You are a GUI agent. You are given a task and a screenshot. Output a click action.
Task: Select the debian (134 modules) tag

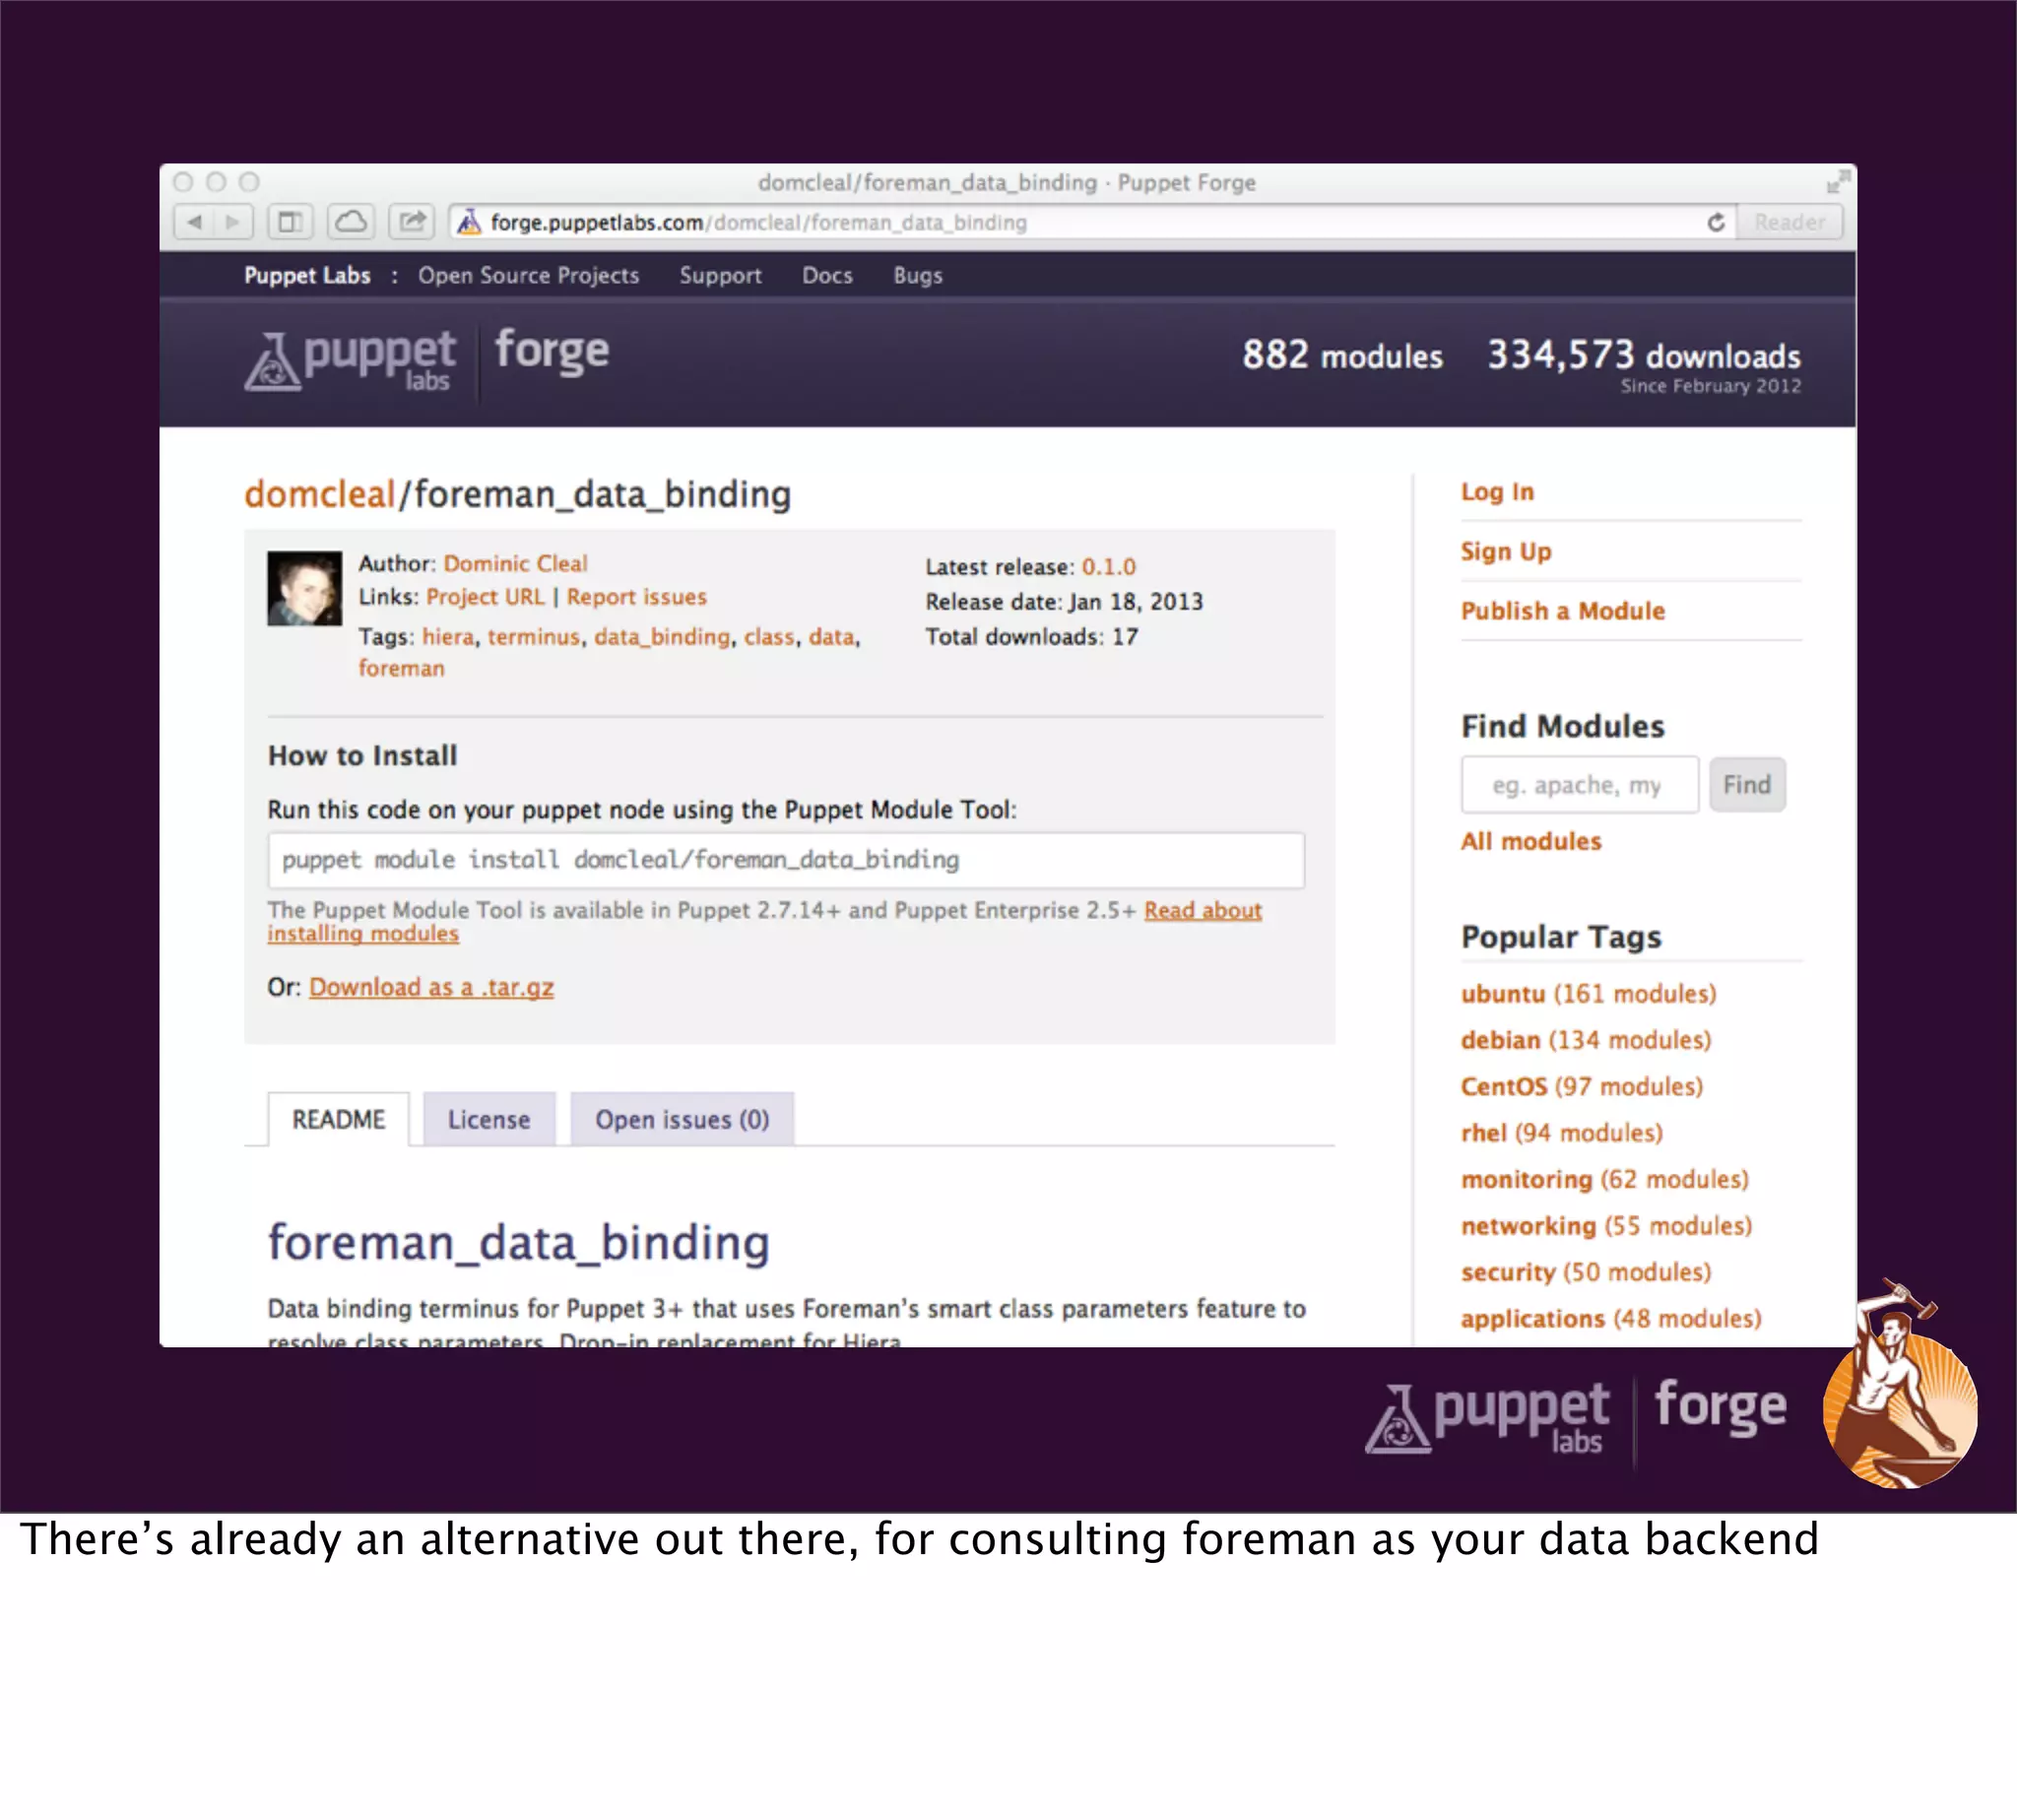click(1585, 1040)
